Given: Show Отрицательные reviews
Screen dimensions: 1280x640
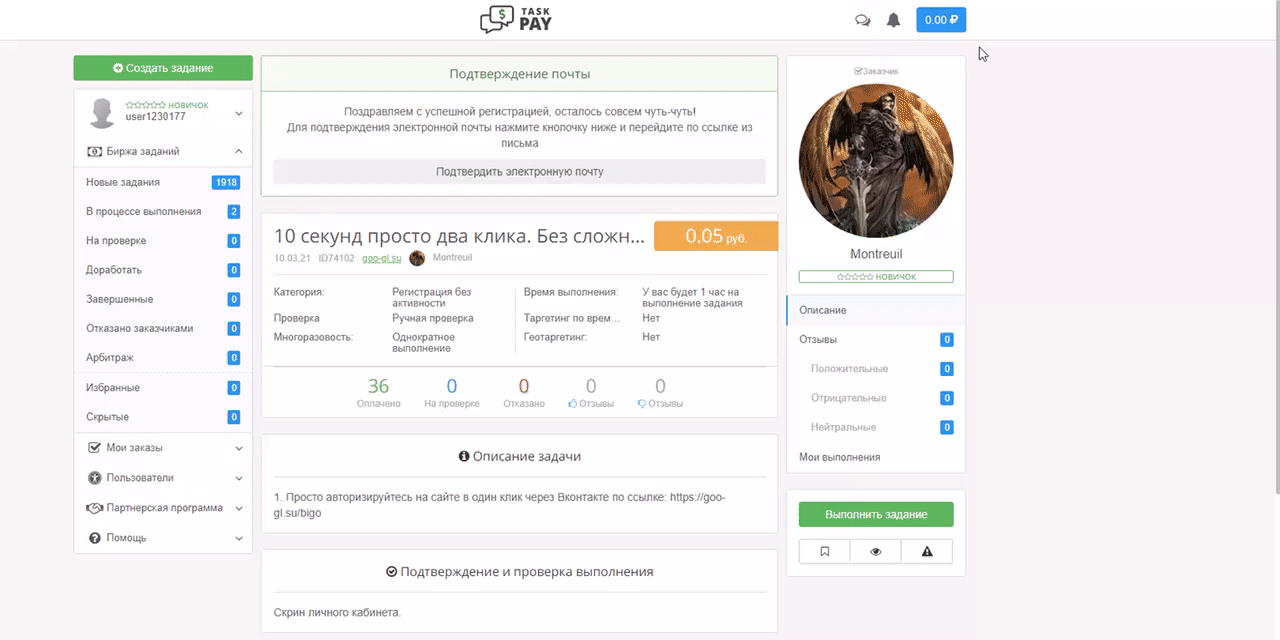Looking at the screenshot, I should click(x=876, y=398).
